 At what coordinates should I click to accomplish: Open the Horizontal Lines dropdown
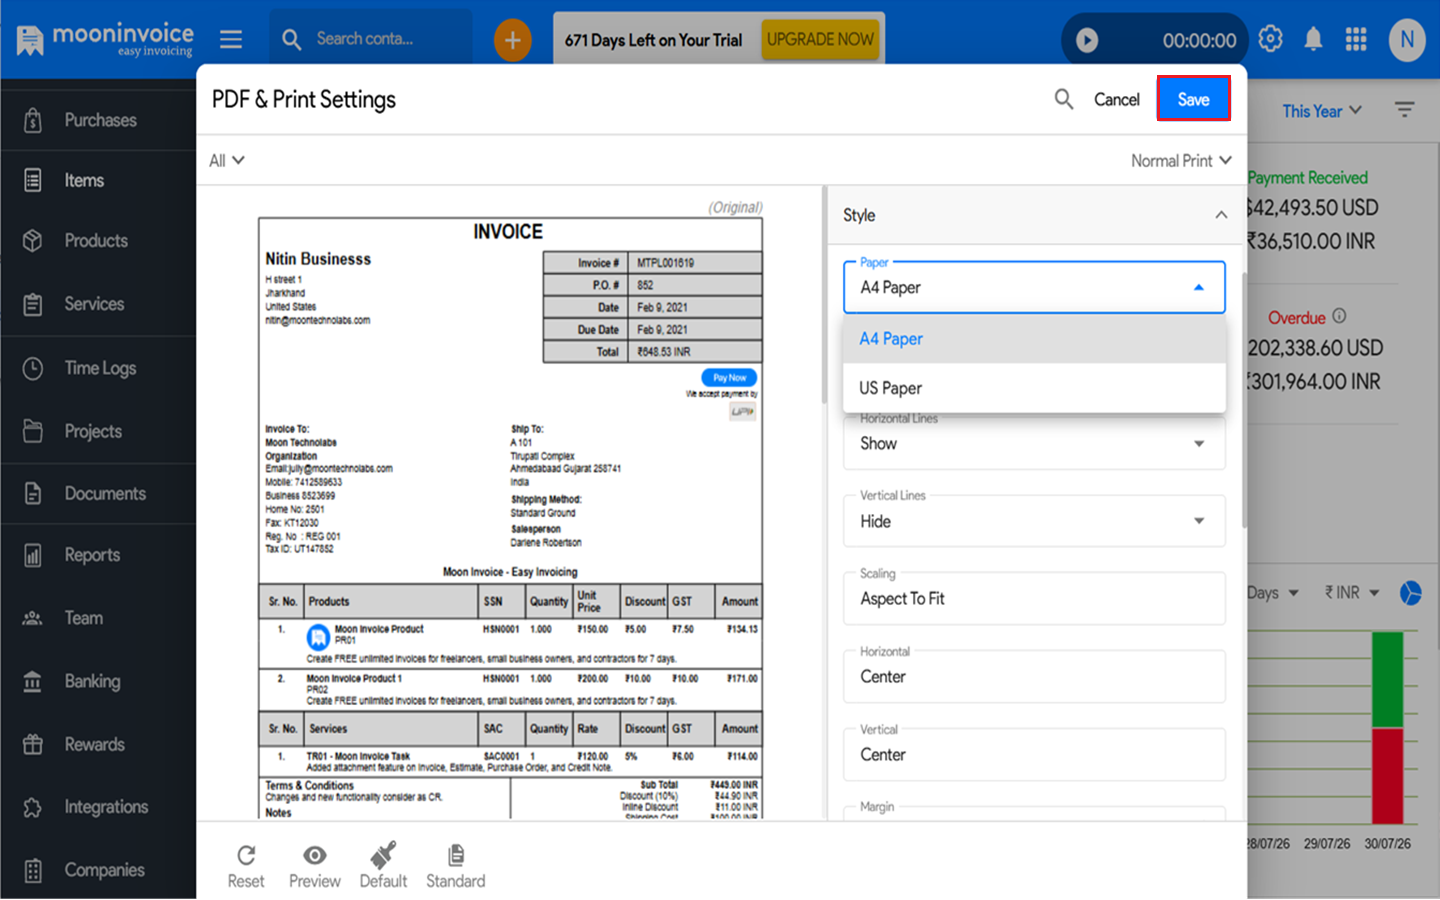pyautogui.click(x=1034, y=443)
